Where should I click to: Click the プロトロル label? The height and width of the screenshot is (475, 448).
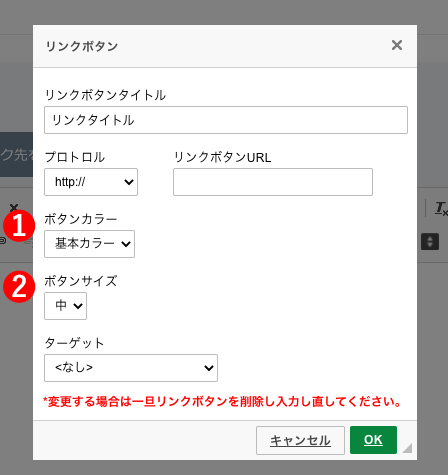click(75, 157)
